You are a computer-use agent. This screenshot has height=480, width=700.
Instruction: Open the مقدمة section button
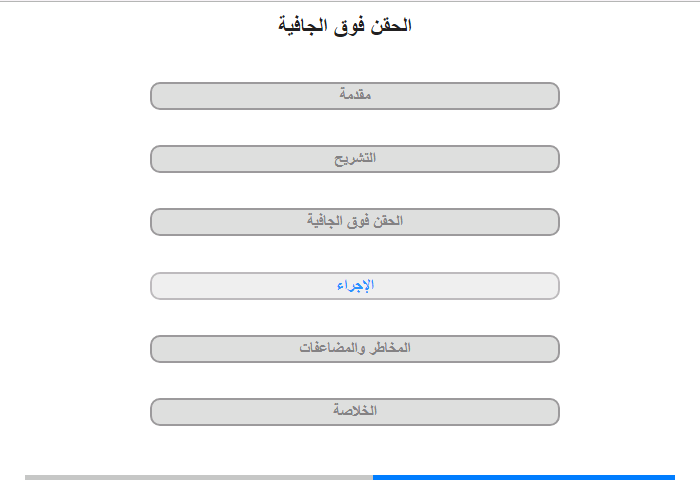pyautogui.click(x=355, y=96)
